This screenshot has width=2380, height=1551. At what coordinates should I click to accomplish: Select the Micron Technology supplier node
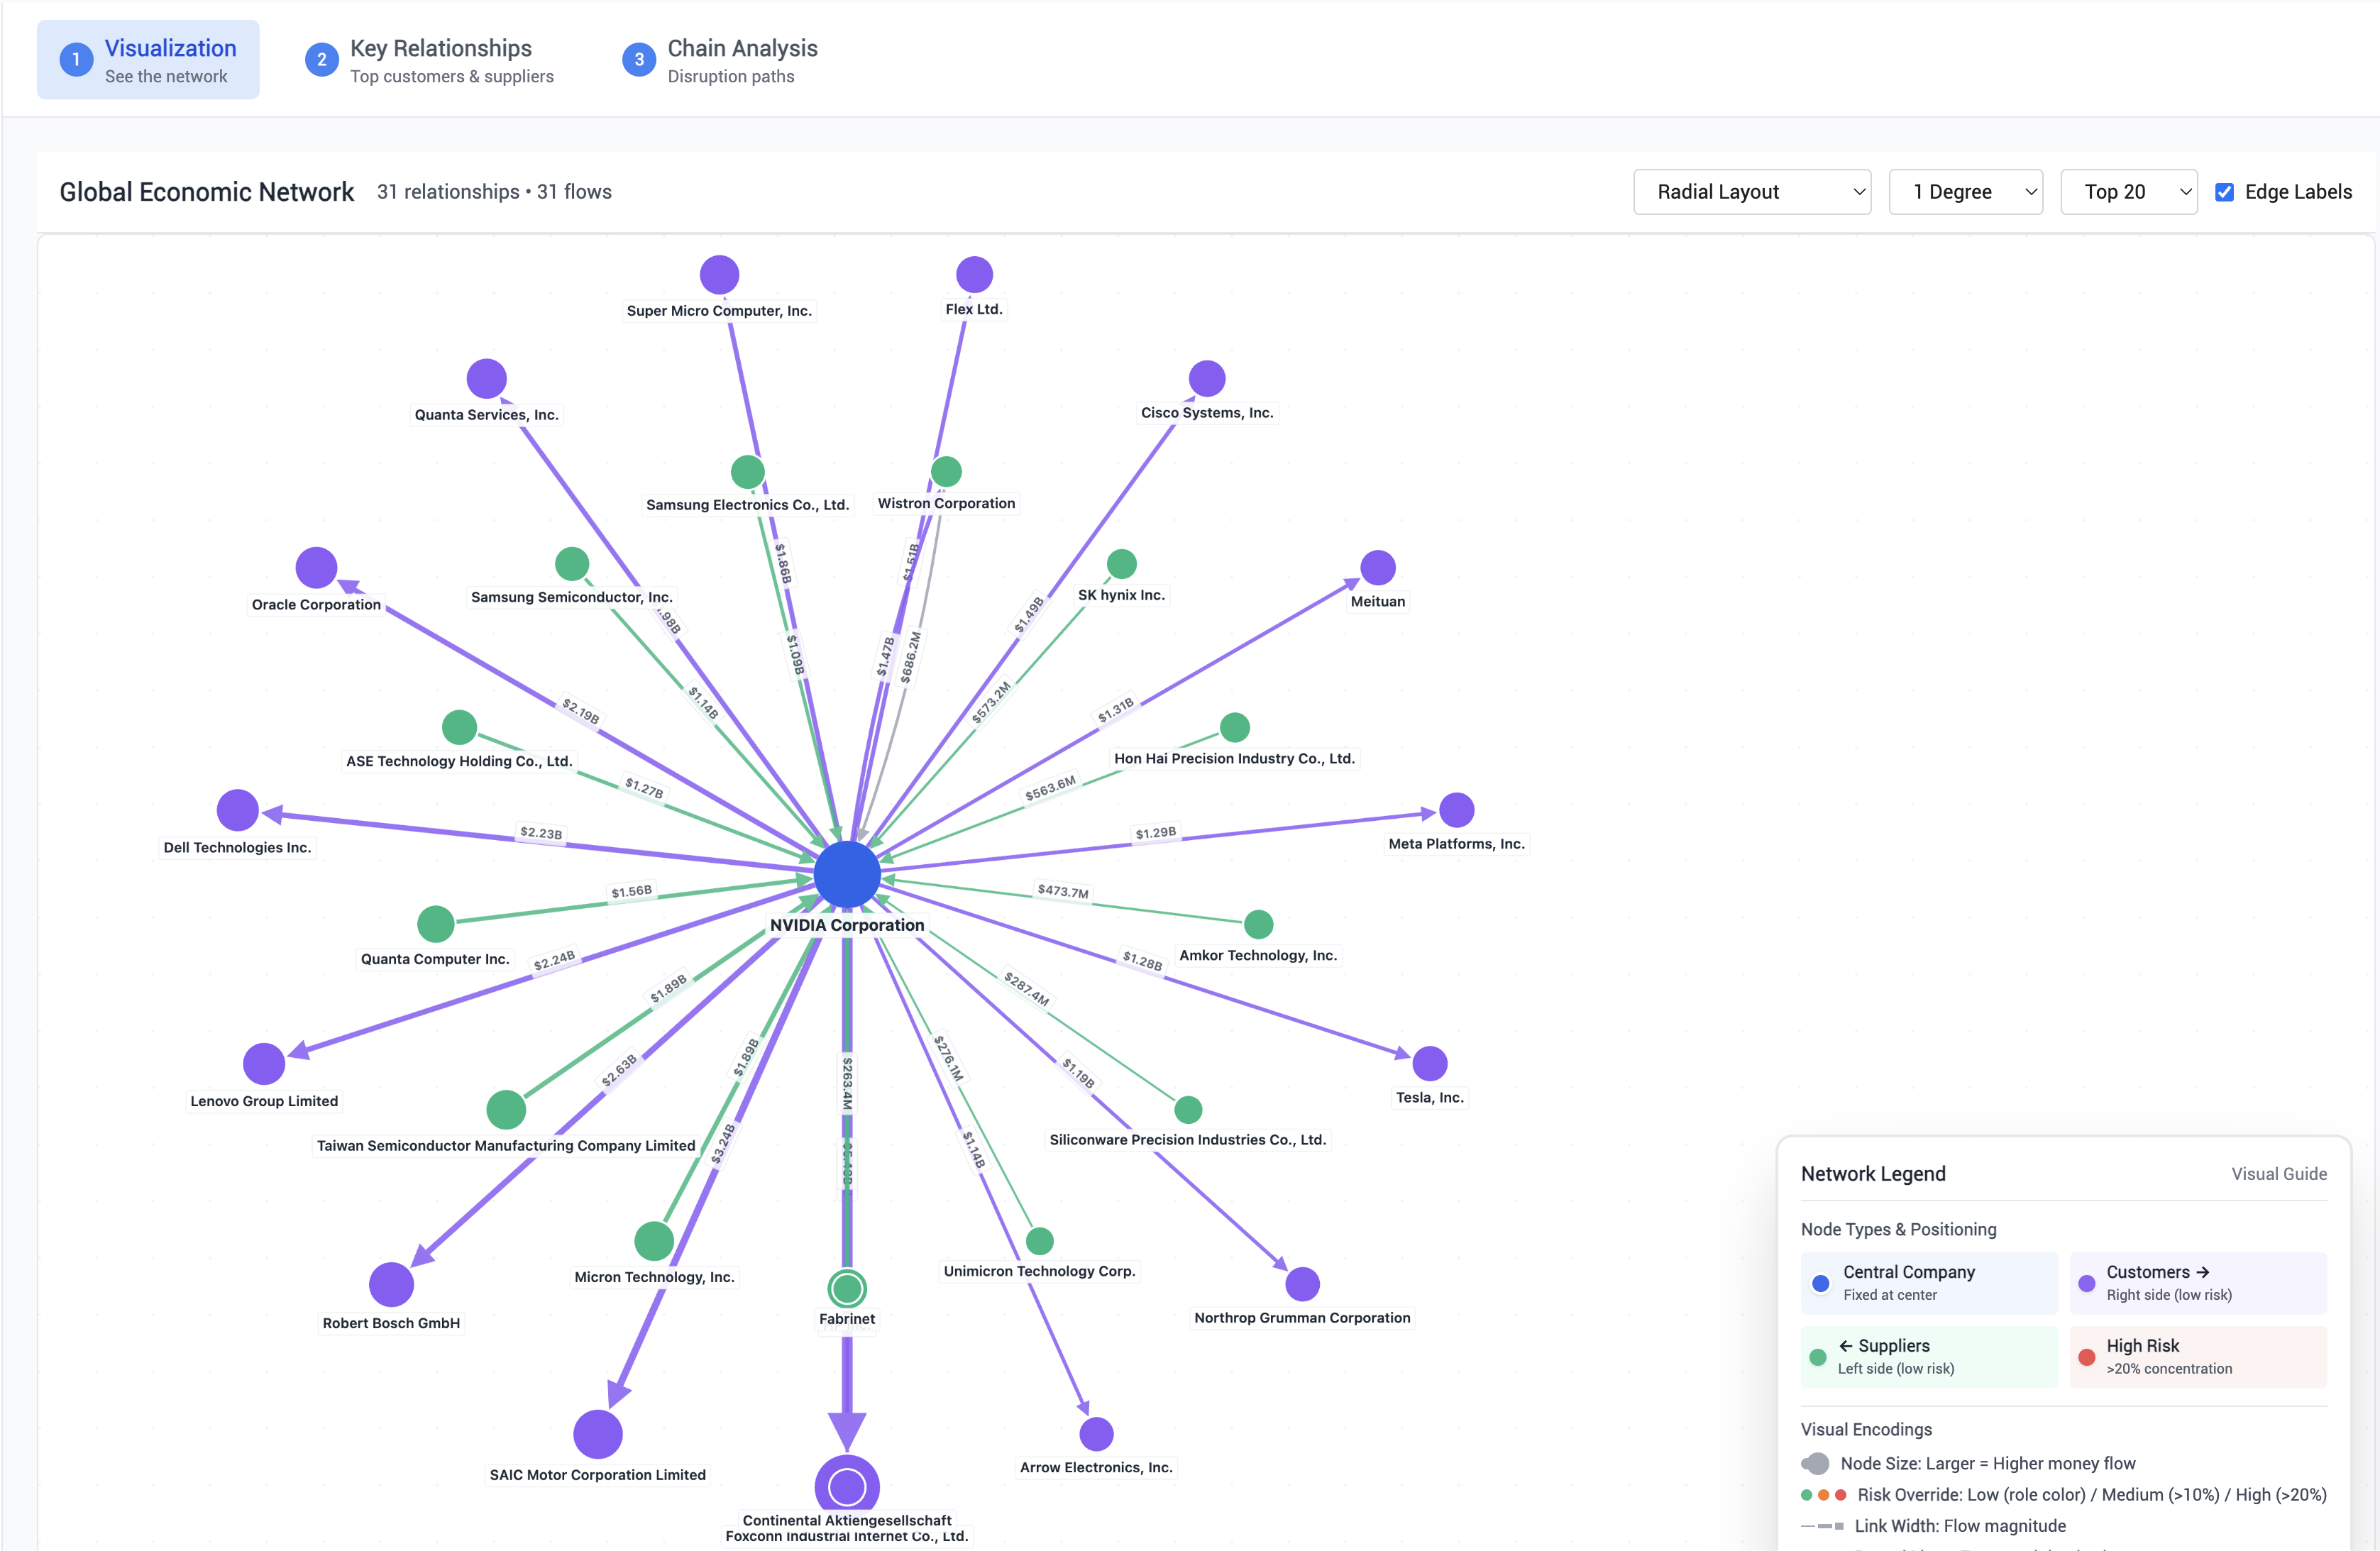tap(654, 1242)
